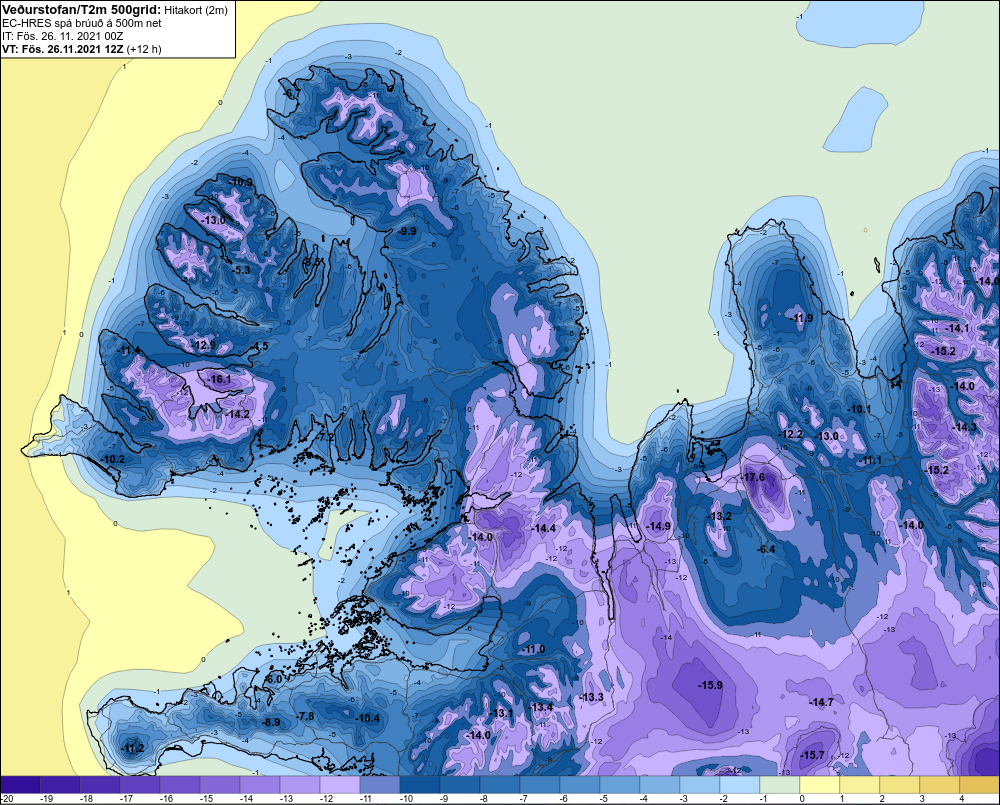Select the -6.4 temperature value
The height and width of the screenshot is (805, 1000).
click(x=766, y=549)
